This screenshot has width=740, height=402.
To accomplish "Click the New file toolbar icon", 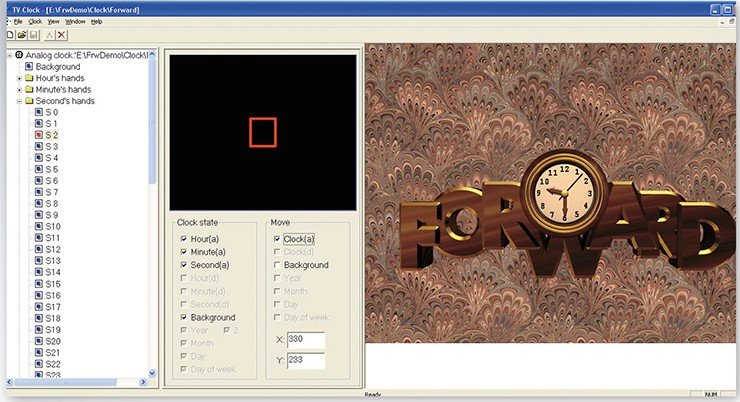I will click(10, 35).
